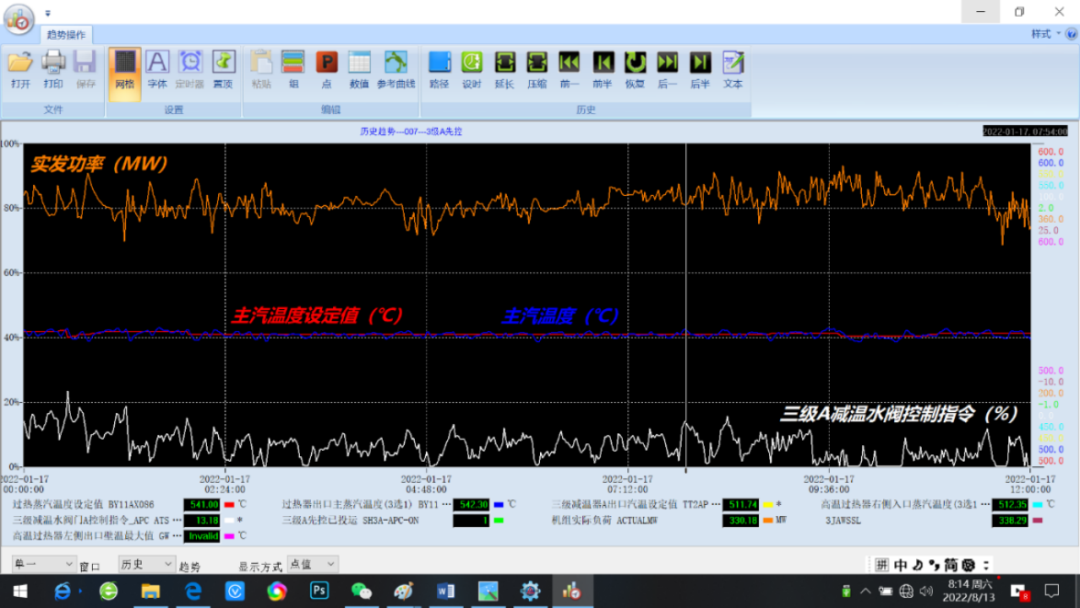This screenshot has width=1080, height=608.
Task: Select the 参考曲线 reference curve tool
Action: (396, 68)
